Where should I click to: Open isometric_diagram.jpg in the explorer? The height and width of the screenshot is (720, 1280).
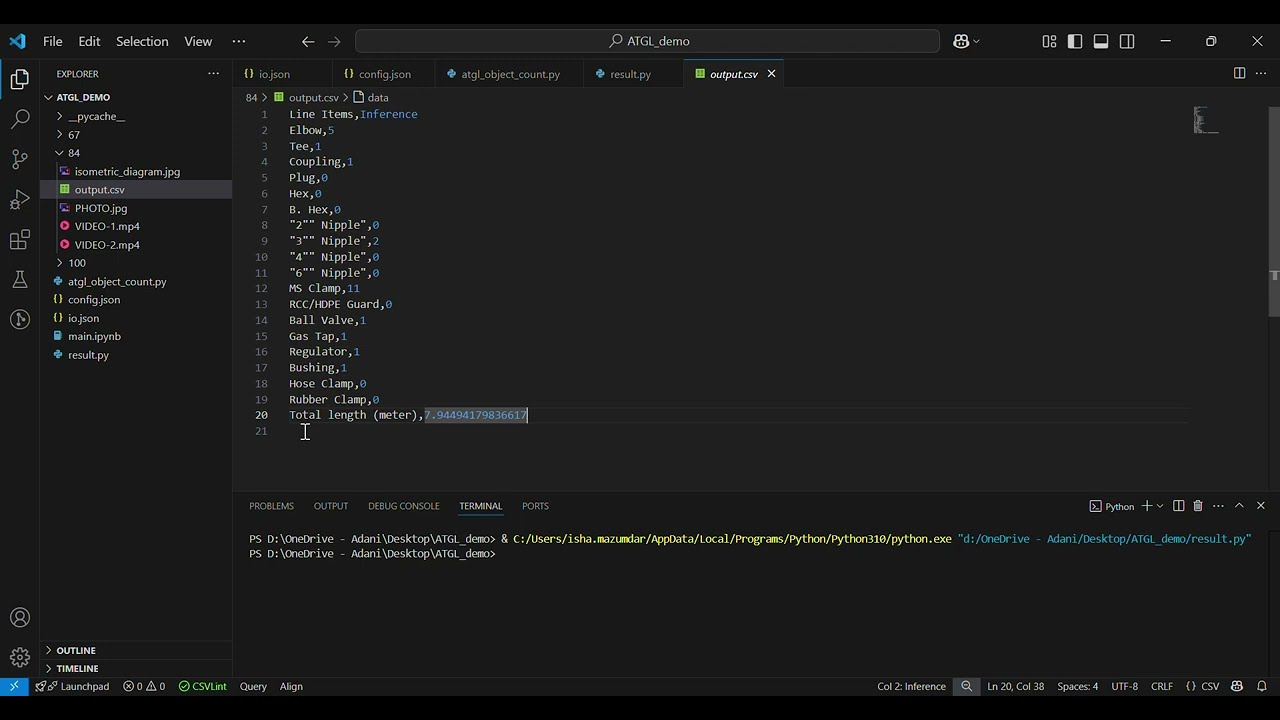pos(127,171)
